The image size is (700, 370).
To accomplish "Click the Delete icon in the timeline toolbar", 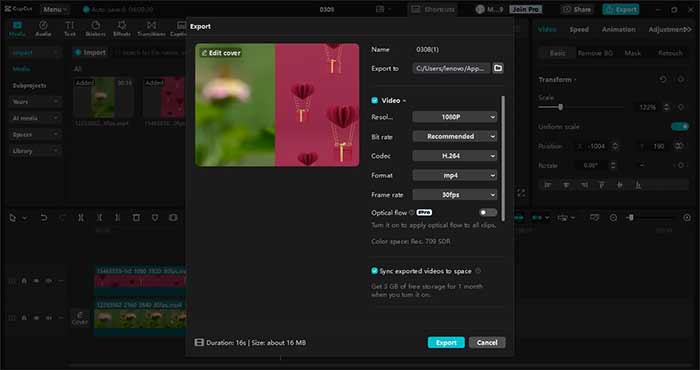I will click(x=136, y=218).
